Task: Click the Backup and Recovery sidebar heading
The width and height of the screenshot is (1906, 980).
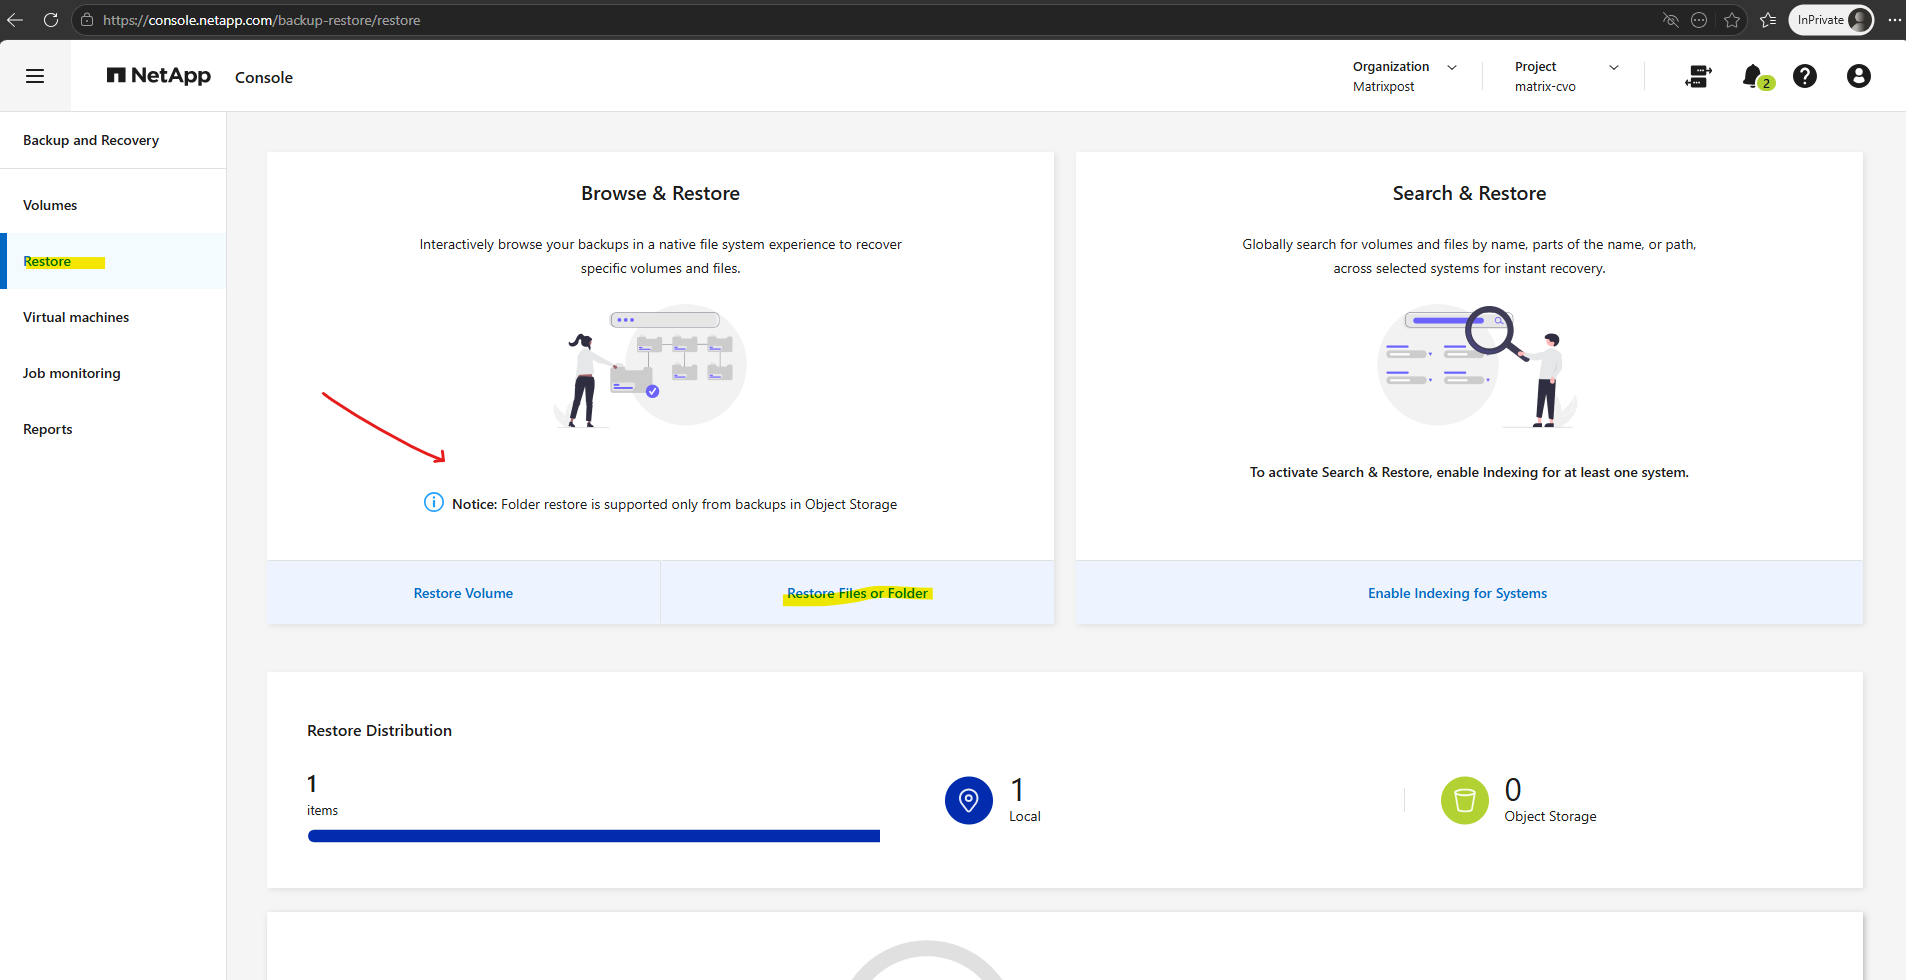Action: click(x=91, y=140)
